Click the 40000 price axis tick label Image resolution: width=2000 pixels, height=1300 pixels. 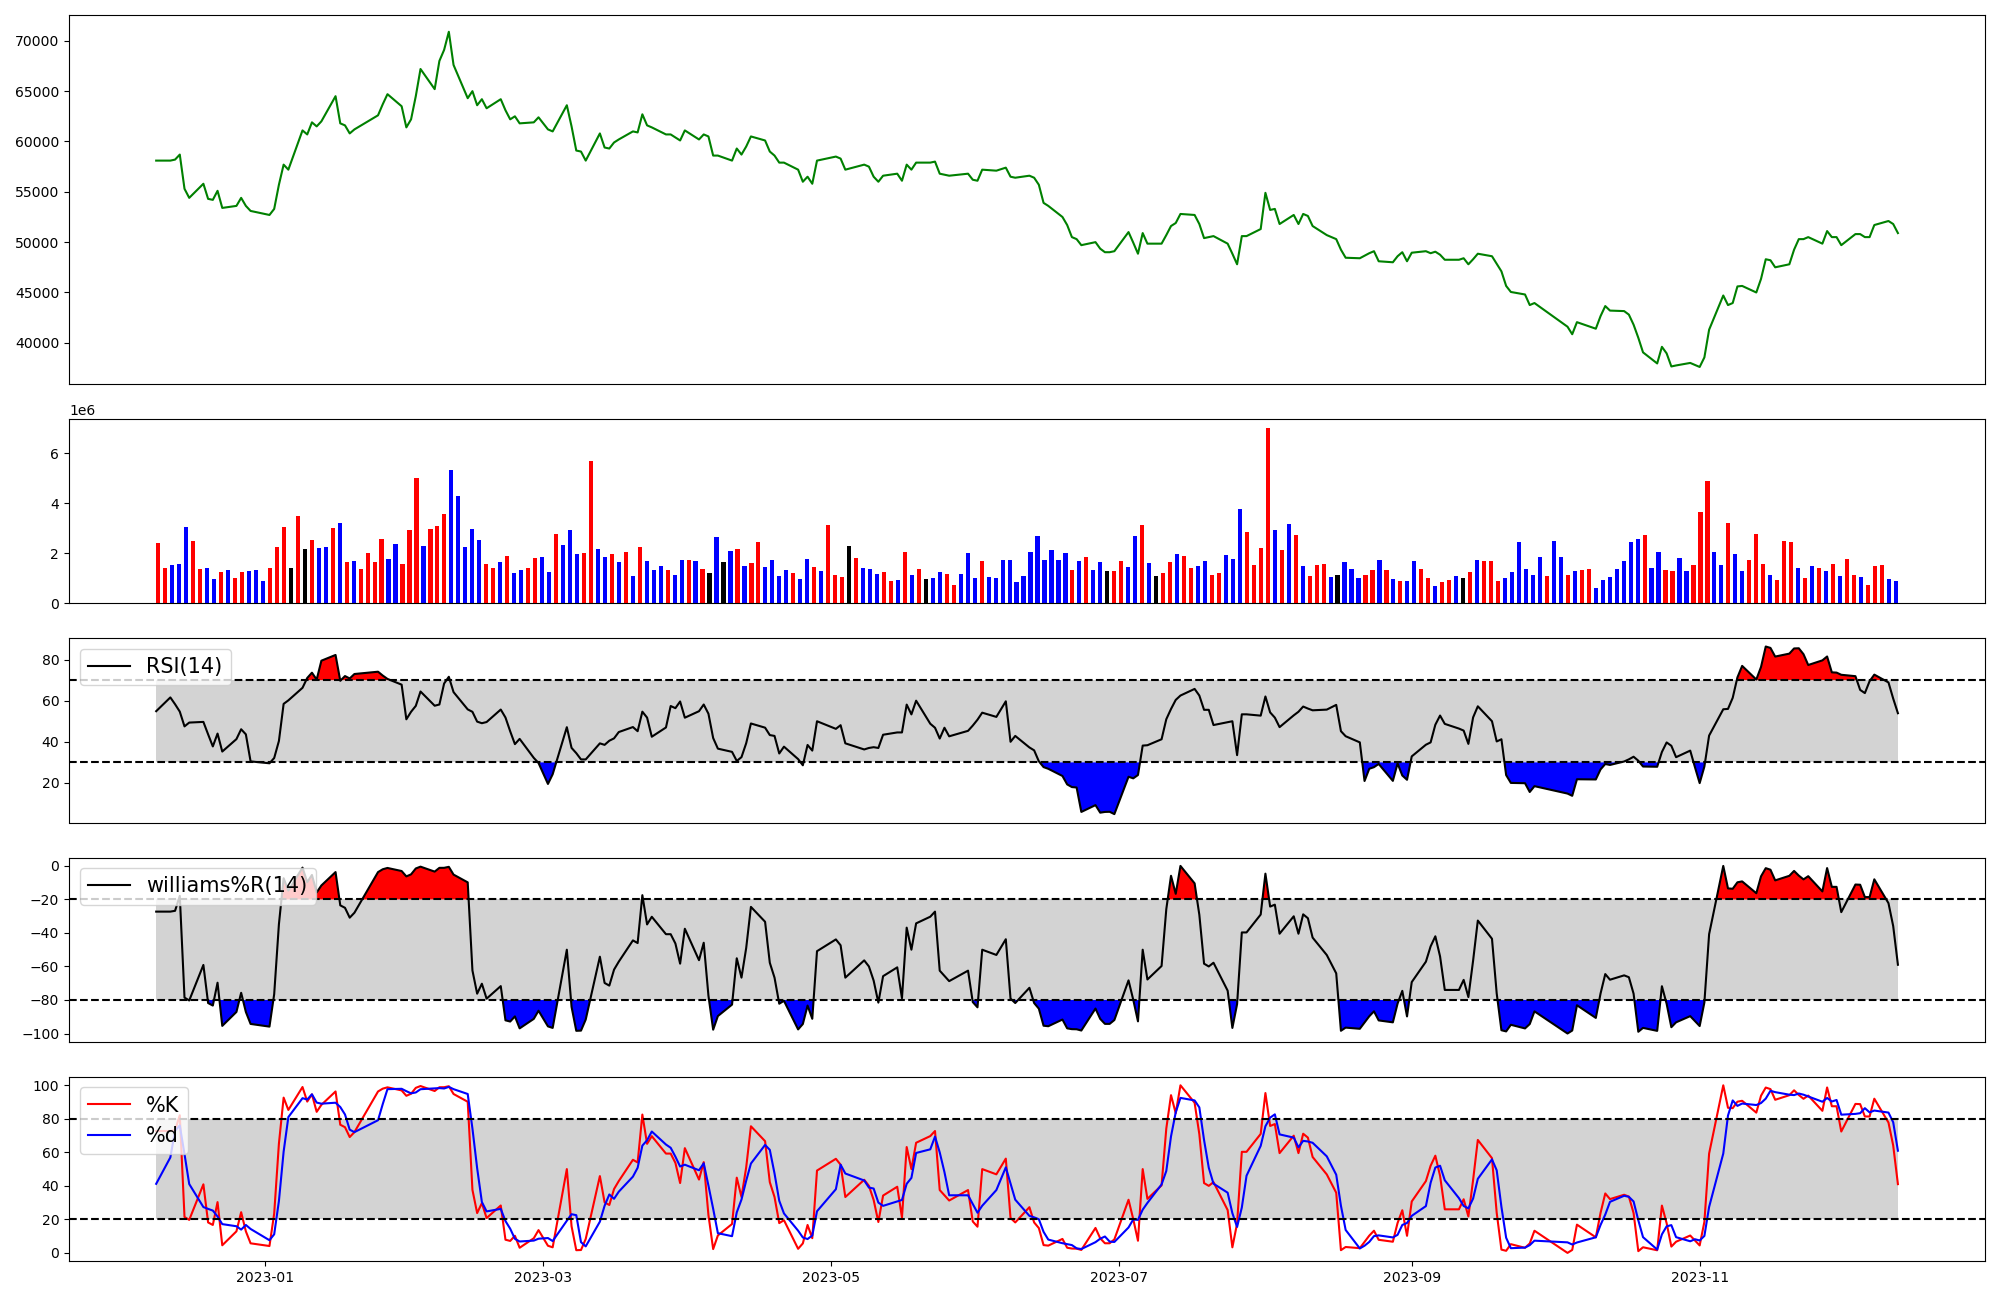pos(37,343)
